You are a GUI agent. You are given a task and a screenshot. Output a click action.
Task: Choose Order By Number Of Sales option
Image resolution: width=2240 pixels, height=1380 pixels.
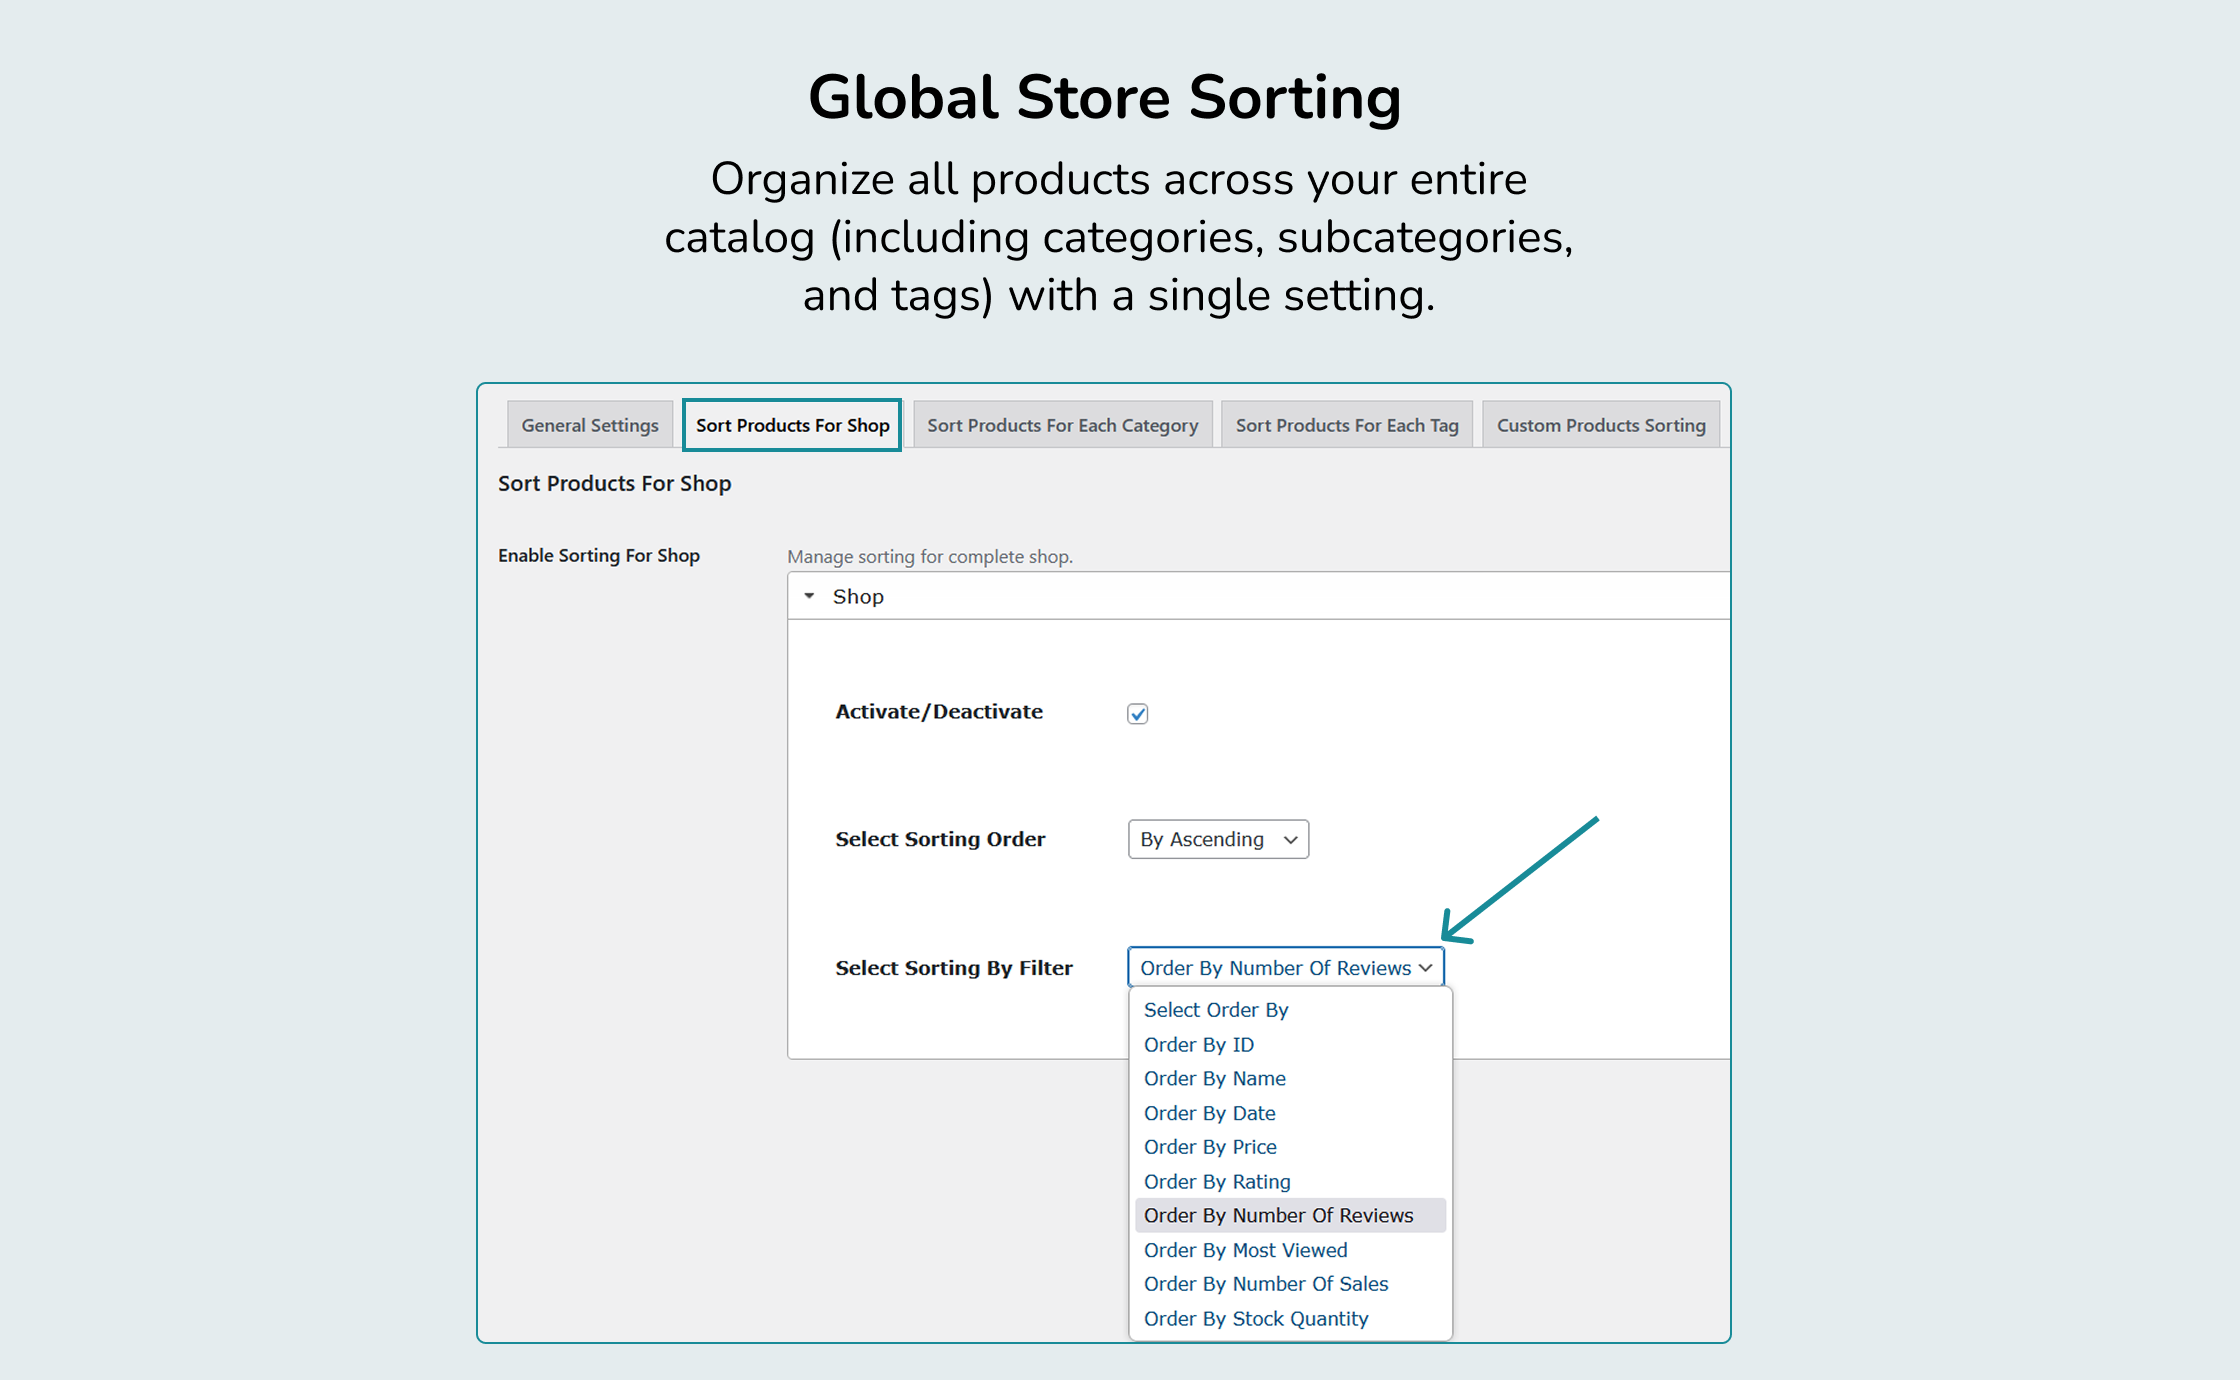point(1265,1283)
